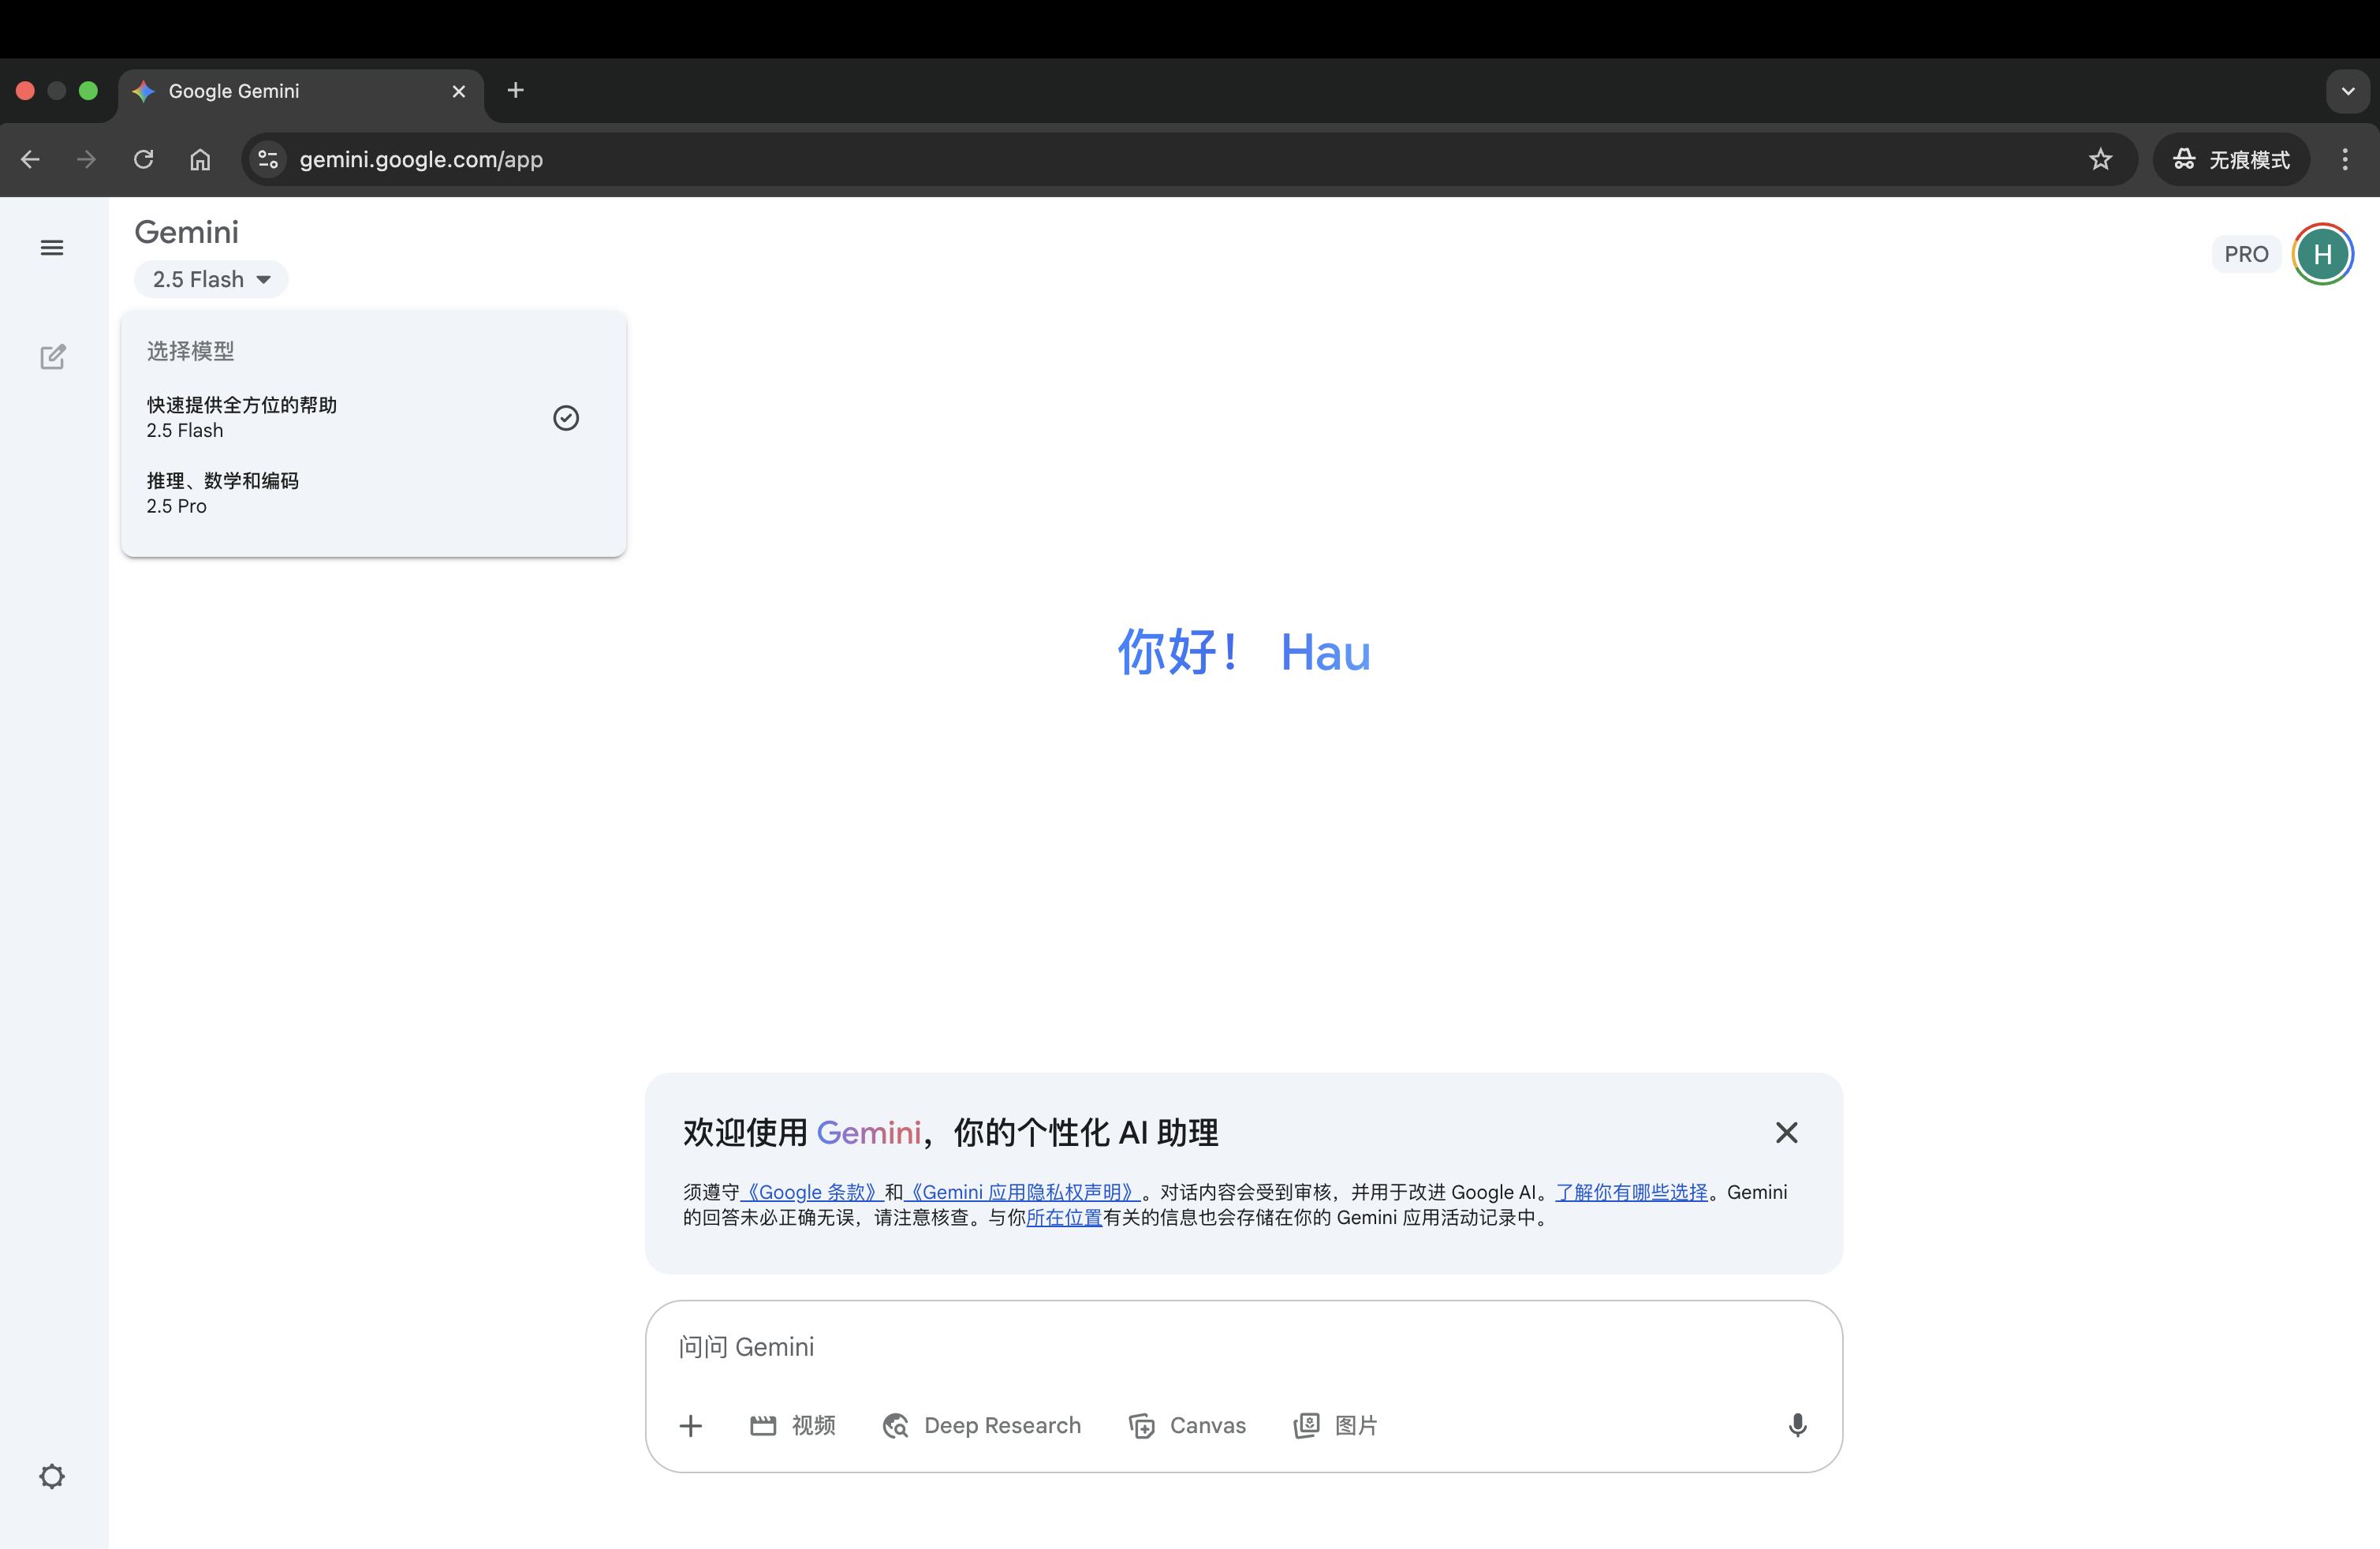Focus the 问问 Gemini prompt field

1243,1347
